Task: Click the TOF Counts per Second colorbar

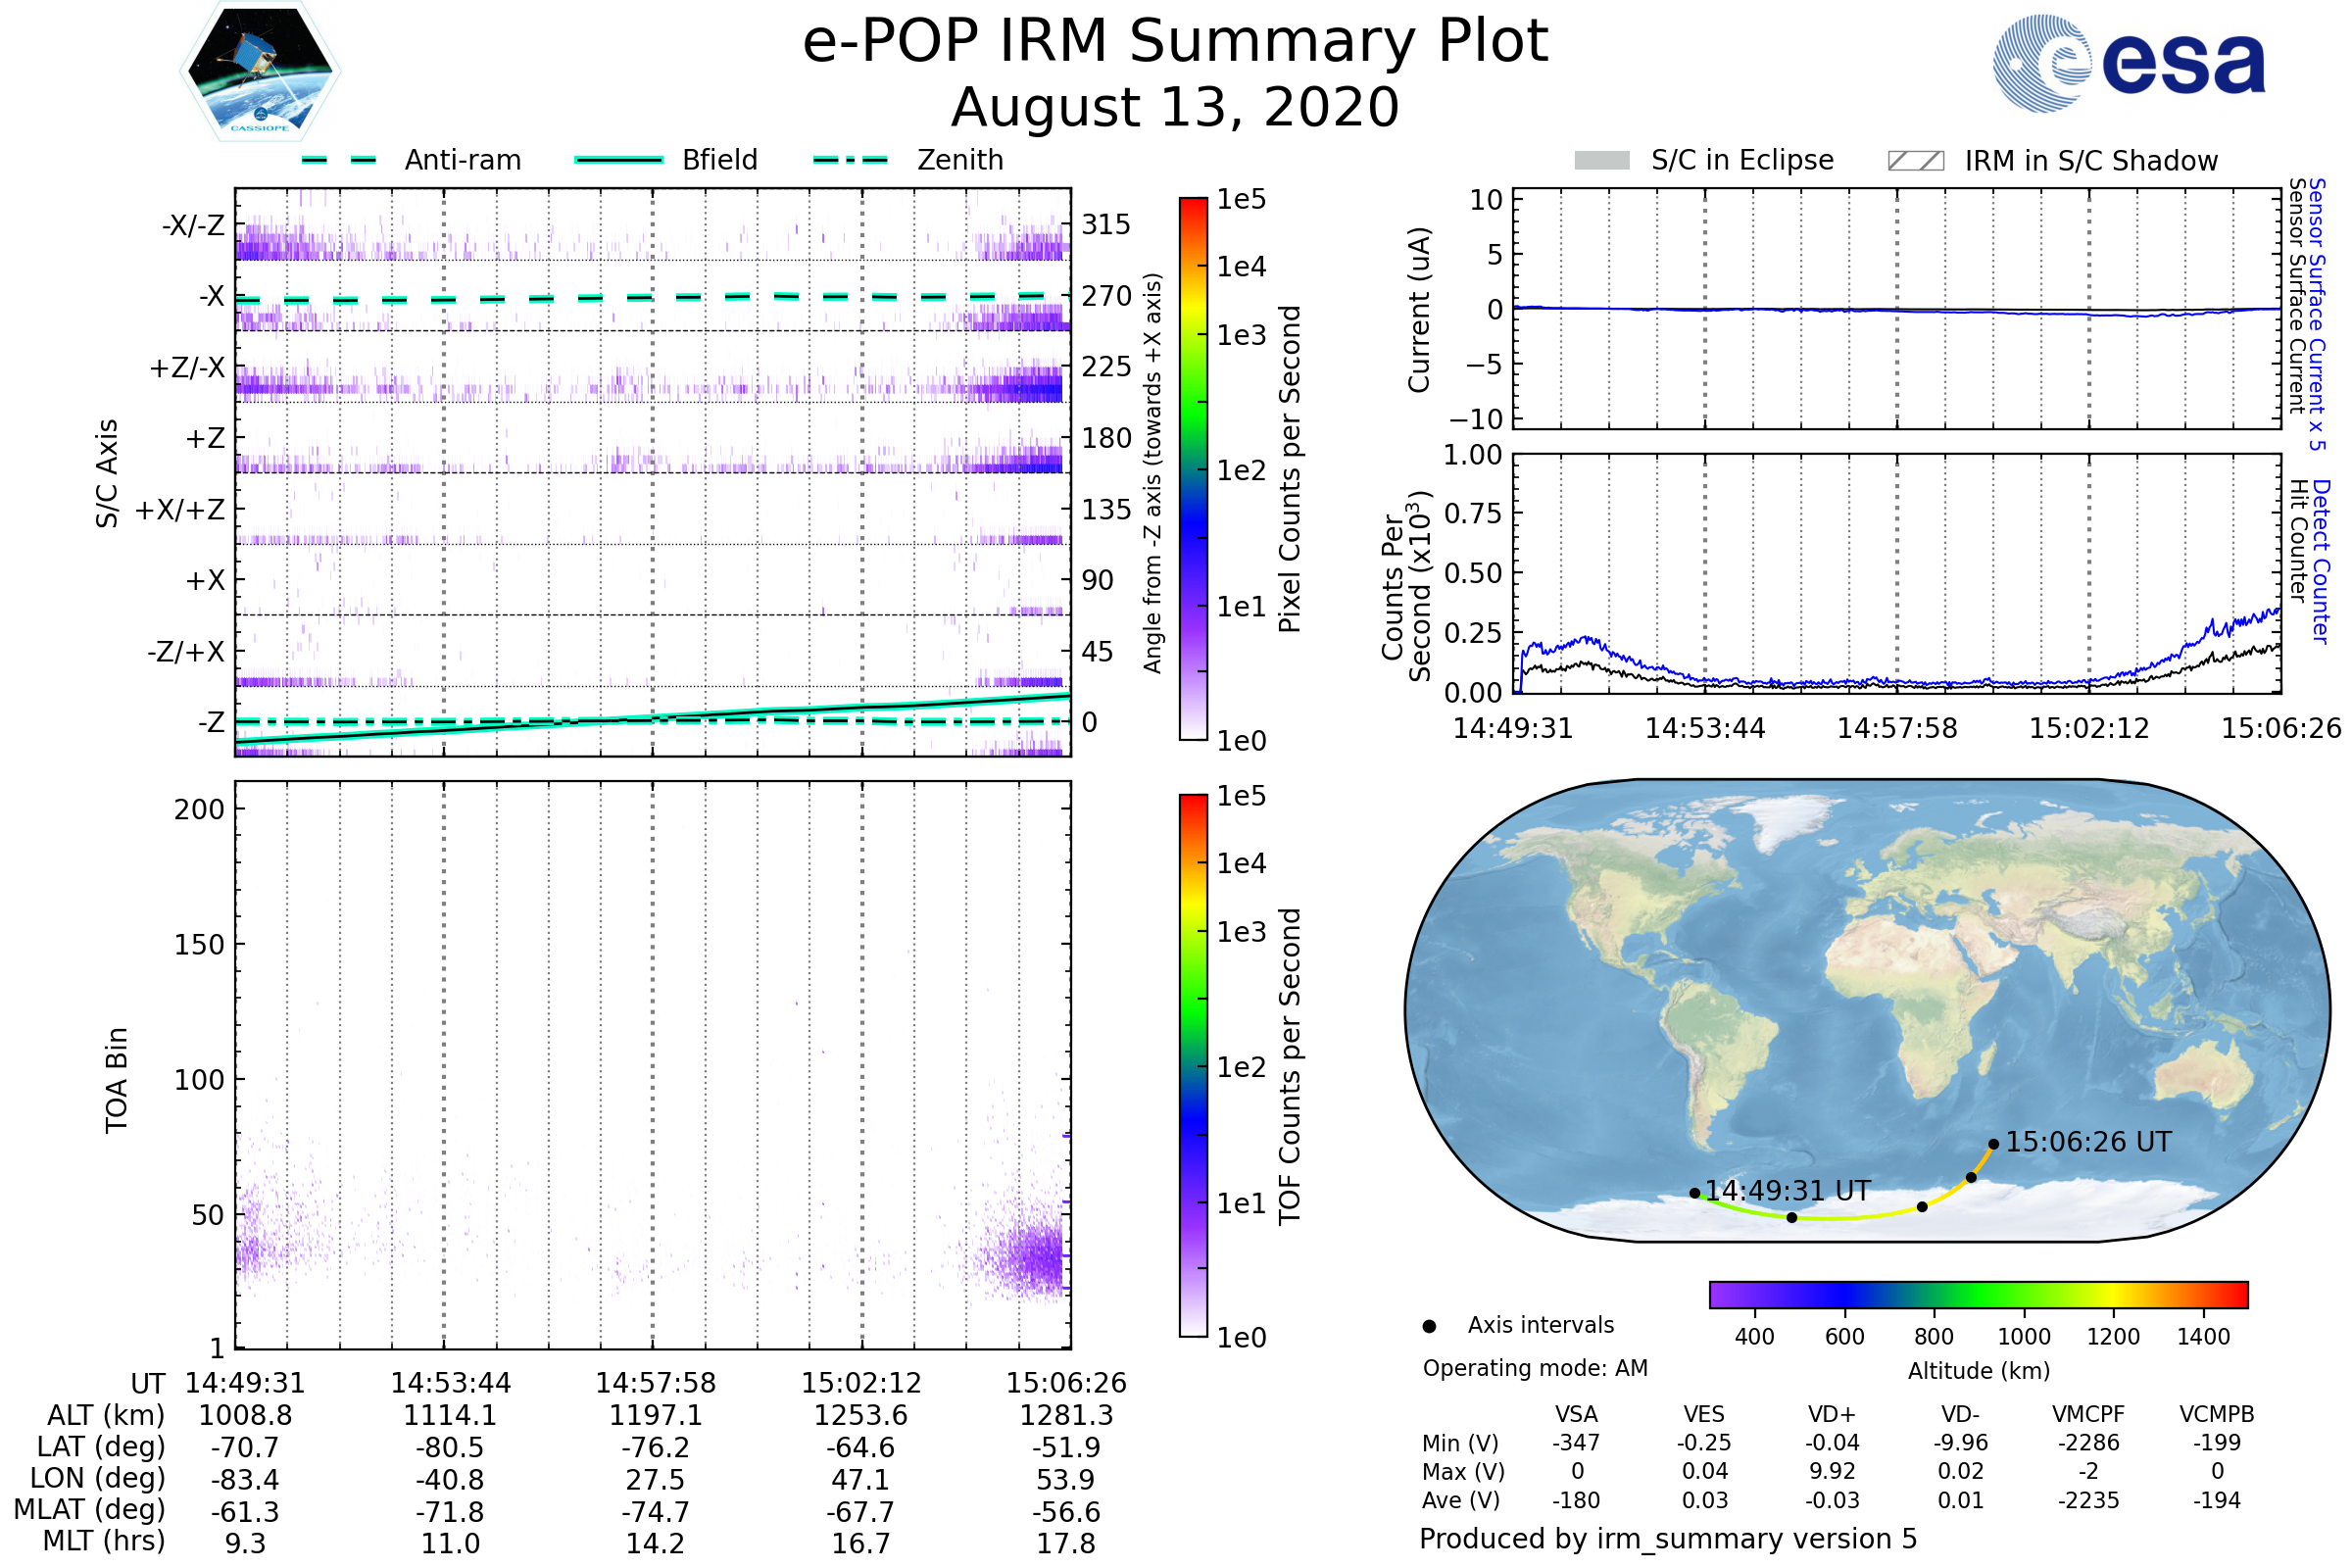Action: [x=1193, y=1065]
